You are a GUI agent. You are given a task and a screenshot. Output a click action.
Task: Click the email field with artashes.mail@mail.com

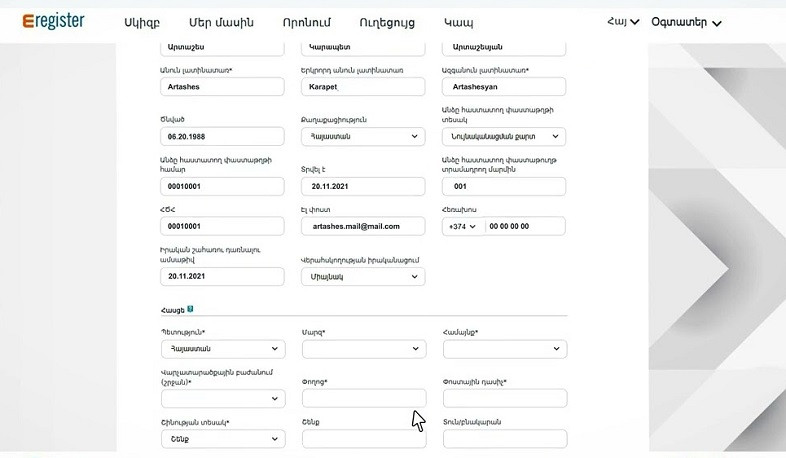tap(363, 226)
